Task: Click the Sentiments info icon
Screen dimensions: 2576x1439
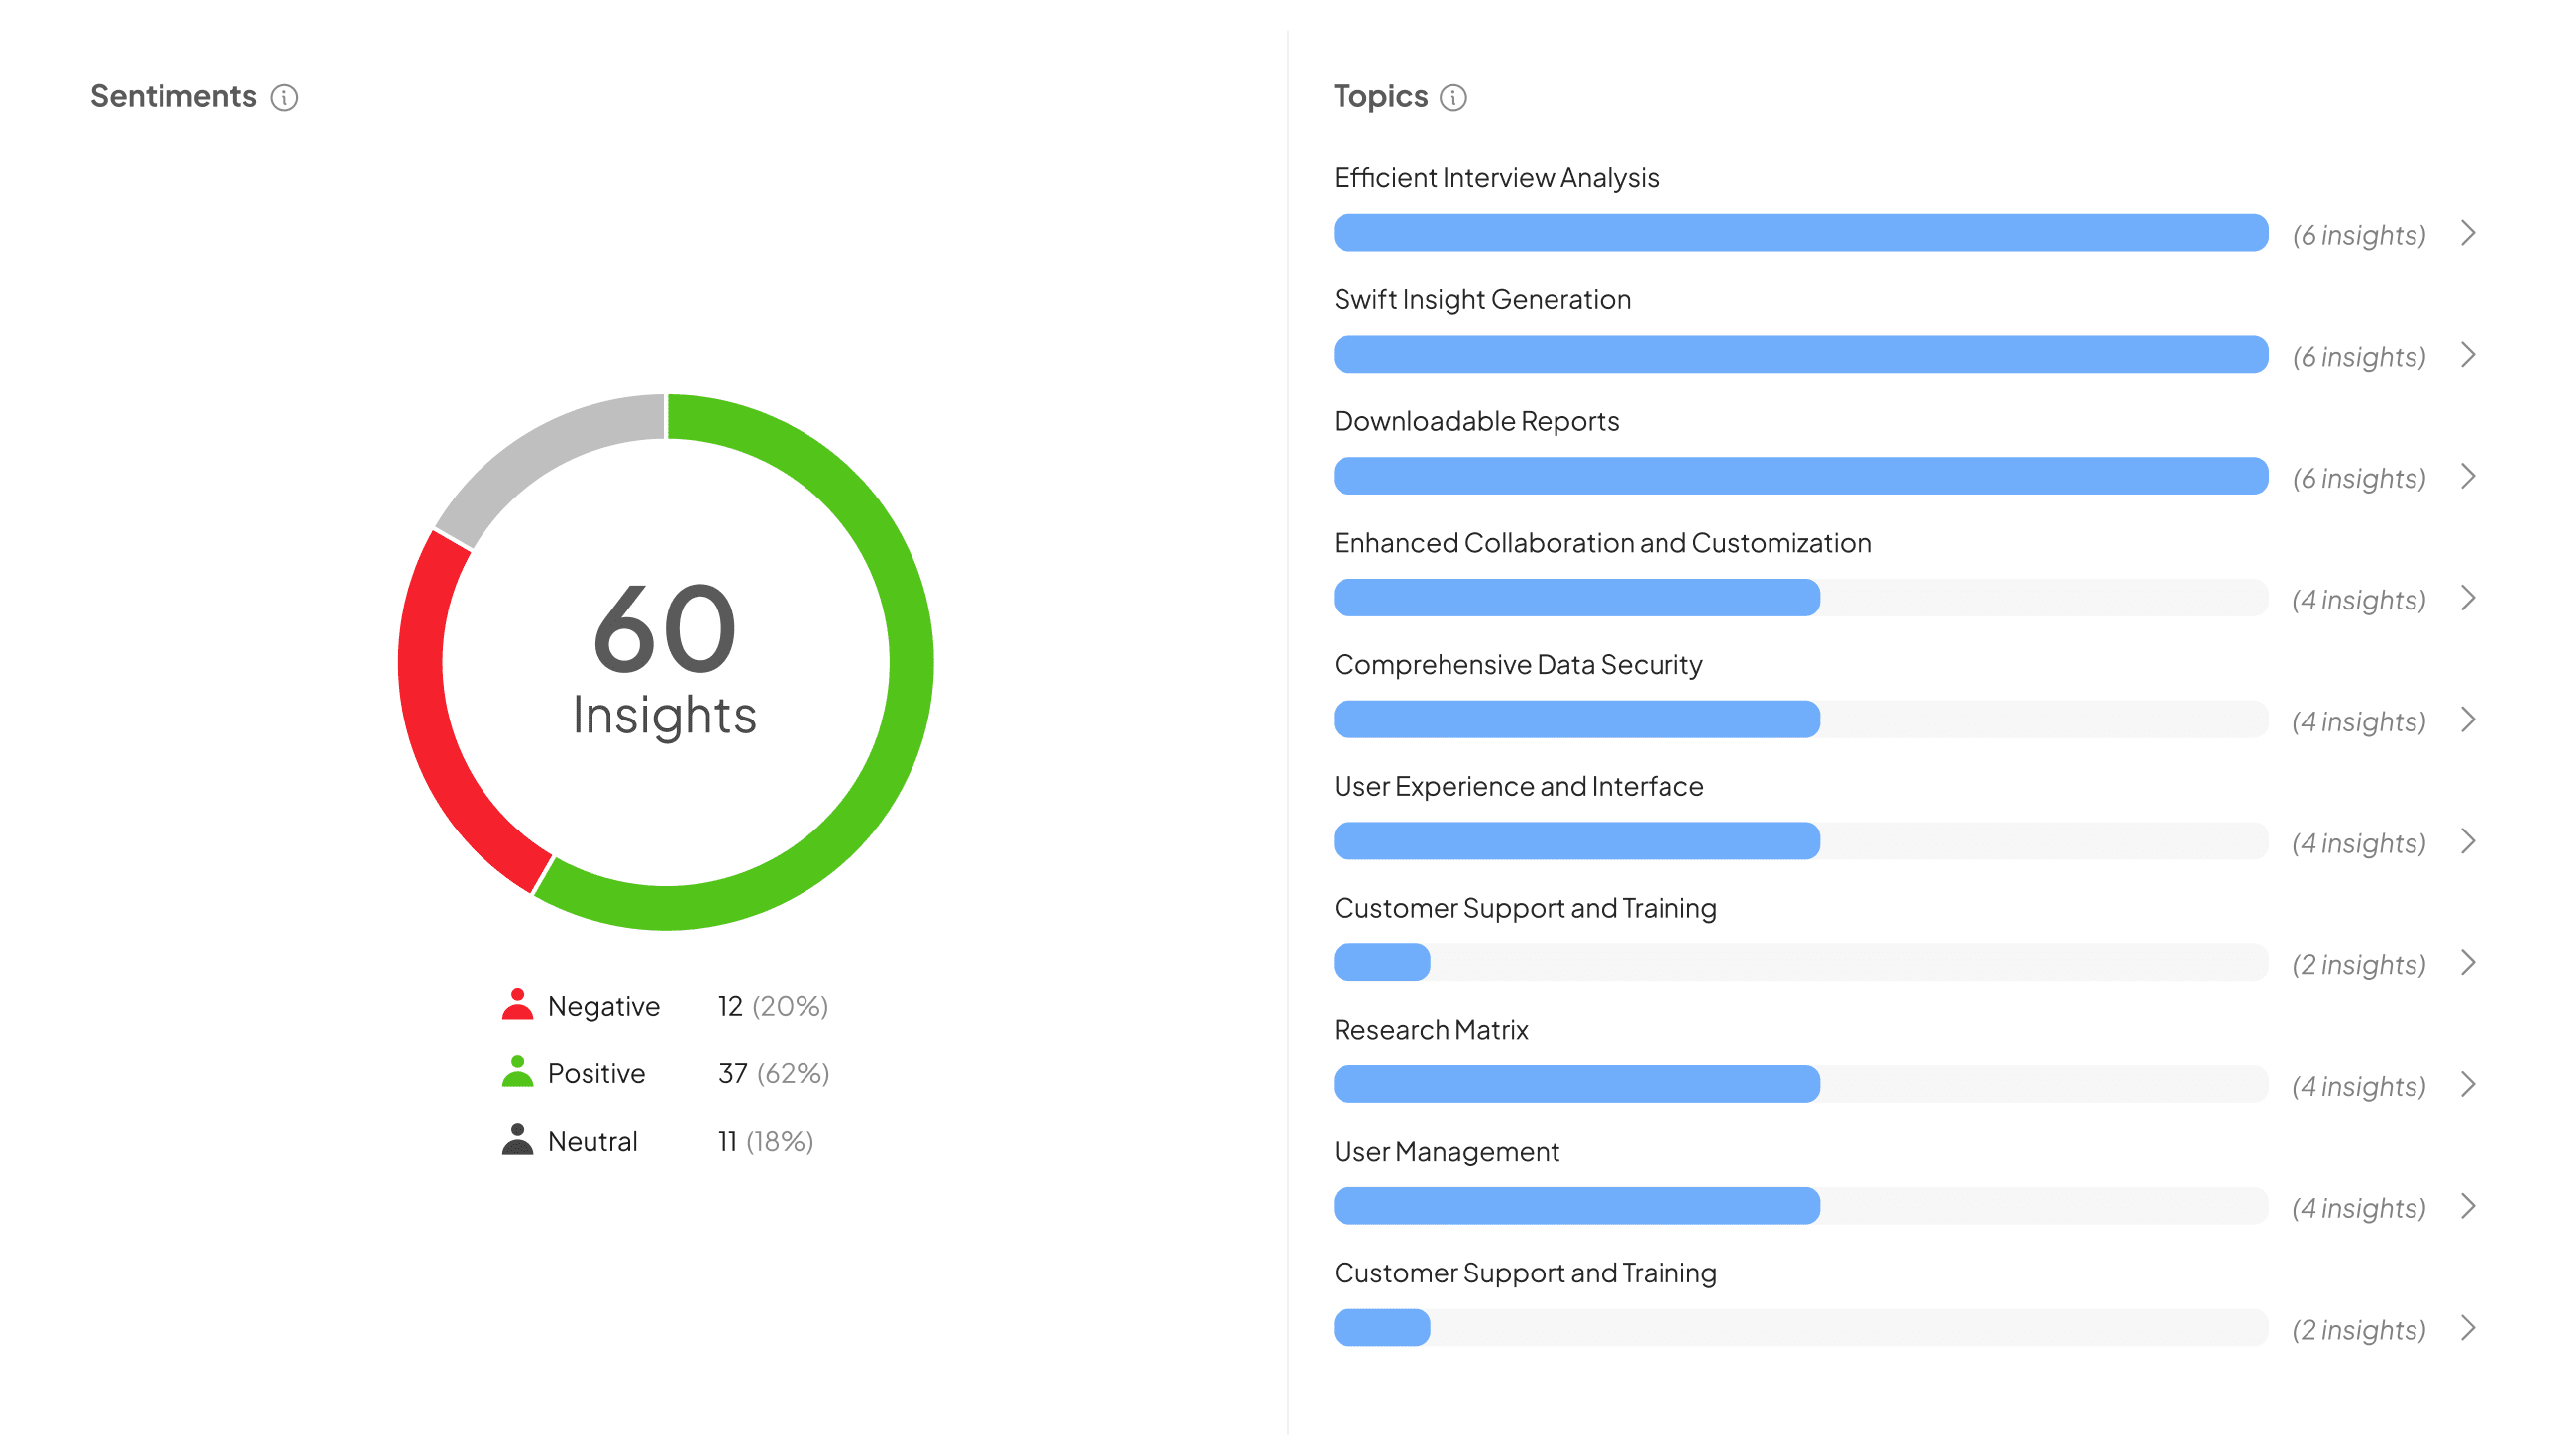Action: coord(286,97)
